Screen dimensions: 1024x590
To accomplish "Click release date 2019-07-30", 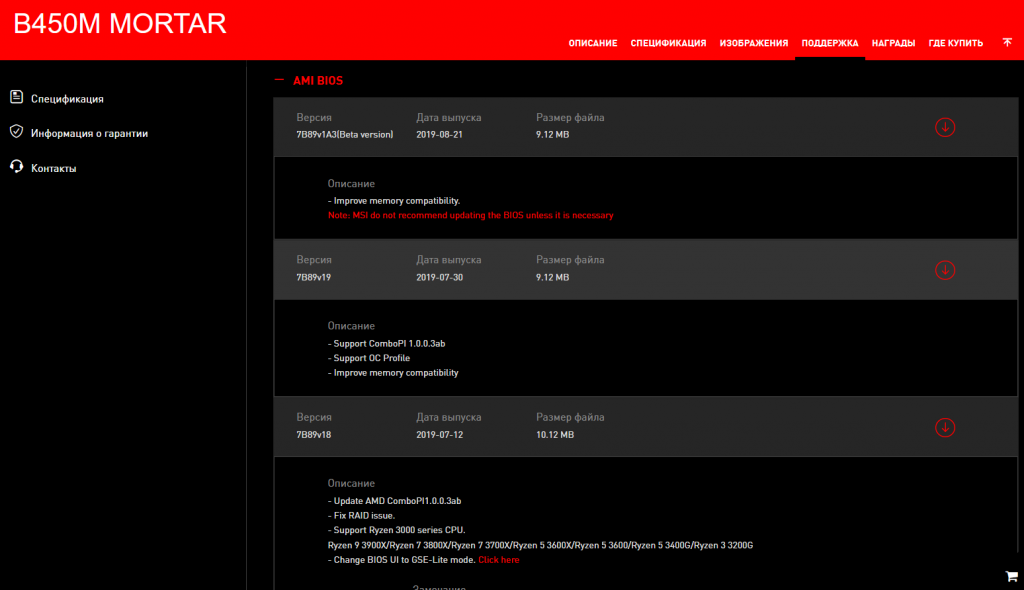I will click(440, 277).
